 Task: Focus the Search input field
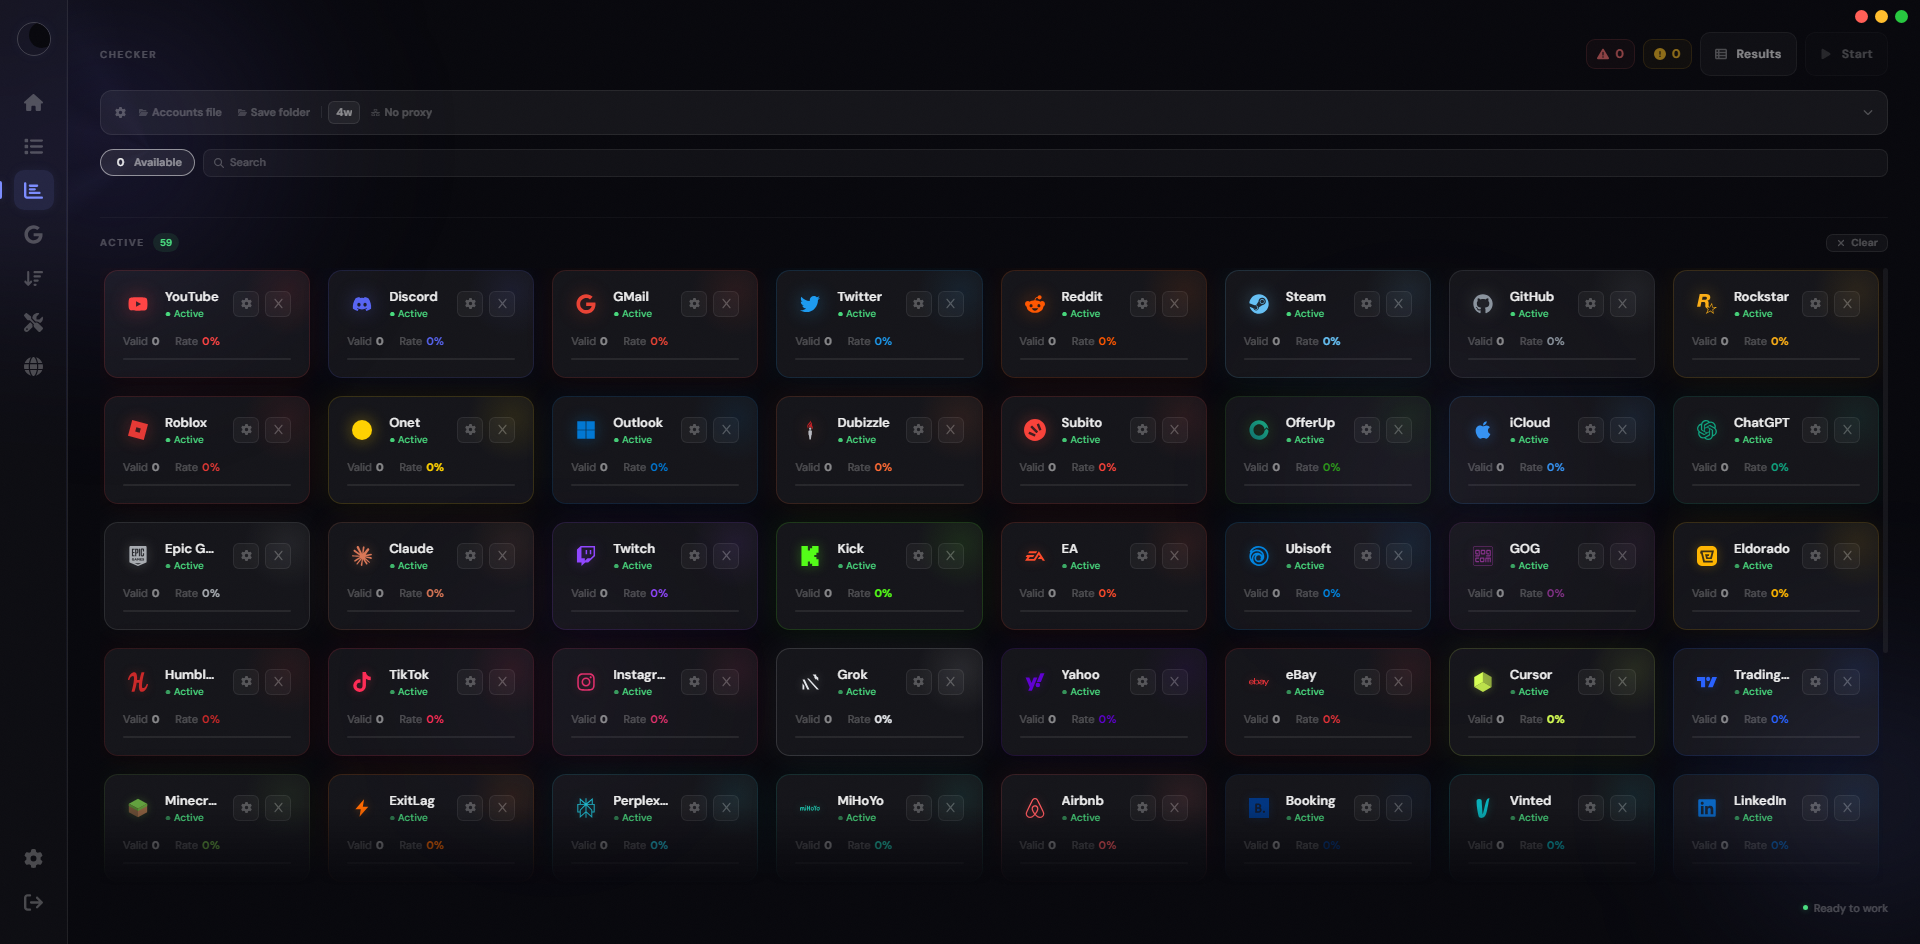coord(1045,162)
